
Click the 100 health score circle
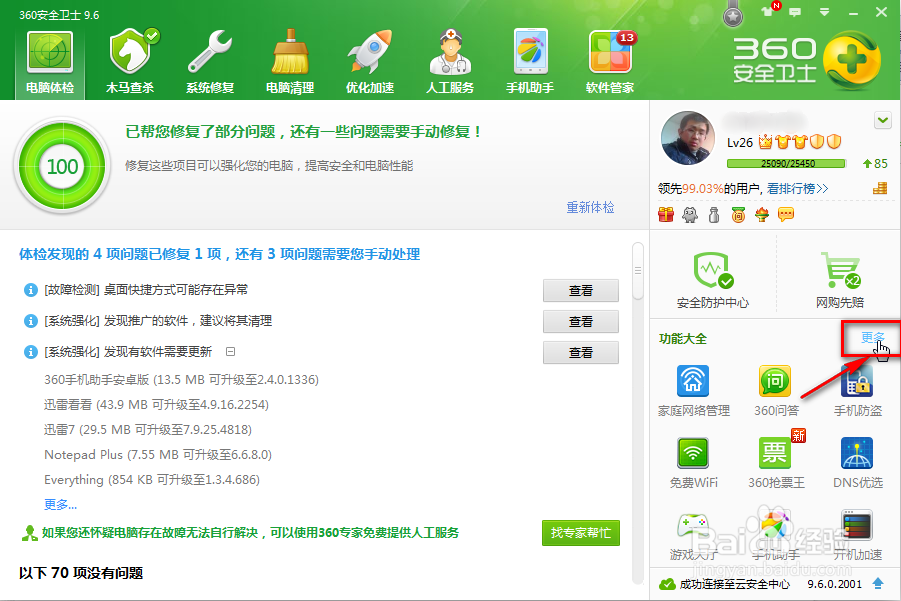(x=62, y=166)
